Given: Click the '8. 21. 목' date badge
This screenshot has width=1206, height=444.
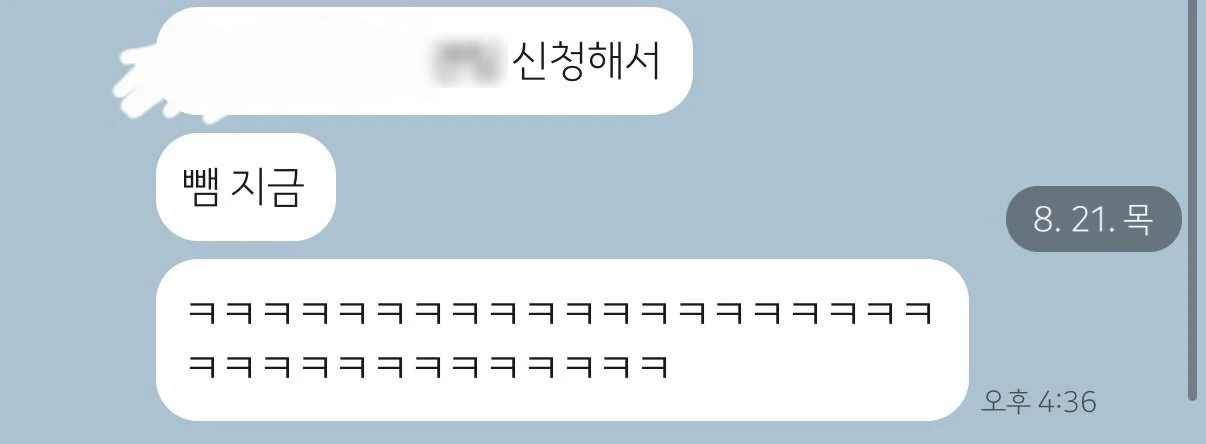Looking at the screenshot, I should tap(1094, 219).
